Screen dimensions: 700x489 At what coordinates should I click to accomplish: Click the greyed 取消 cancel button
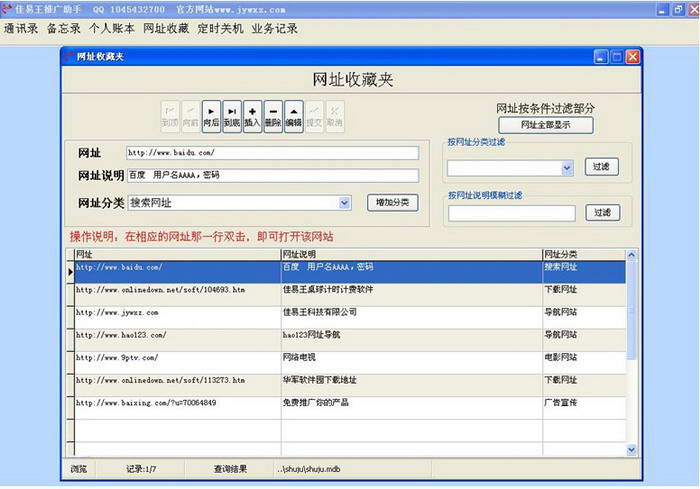pos(335,117)
